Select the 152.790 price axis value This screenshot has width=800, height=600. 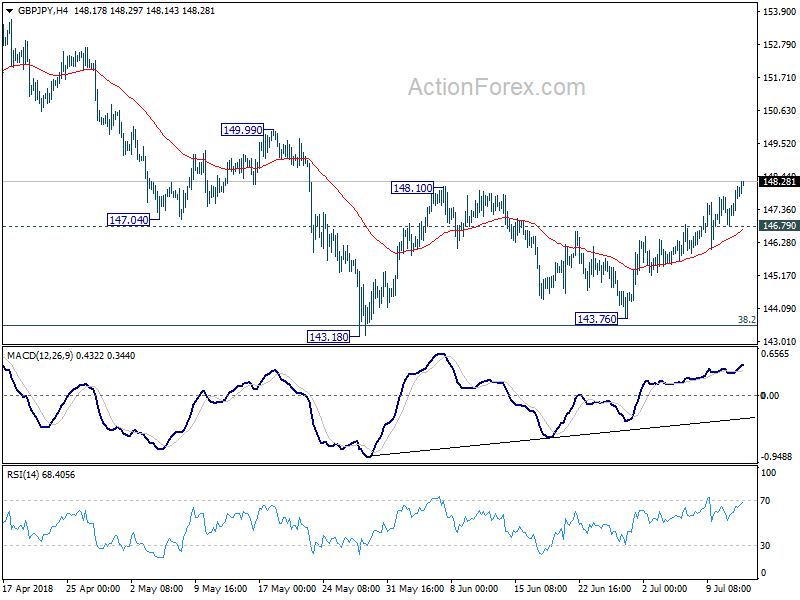pos(779,44)
